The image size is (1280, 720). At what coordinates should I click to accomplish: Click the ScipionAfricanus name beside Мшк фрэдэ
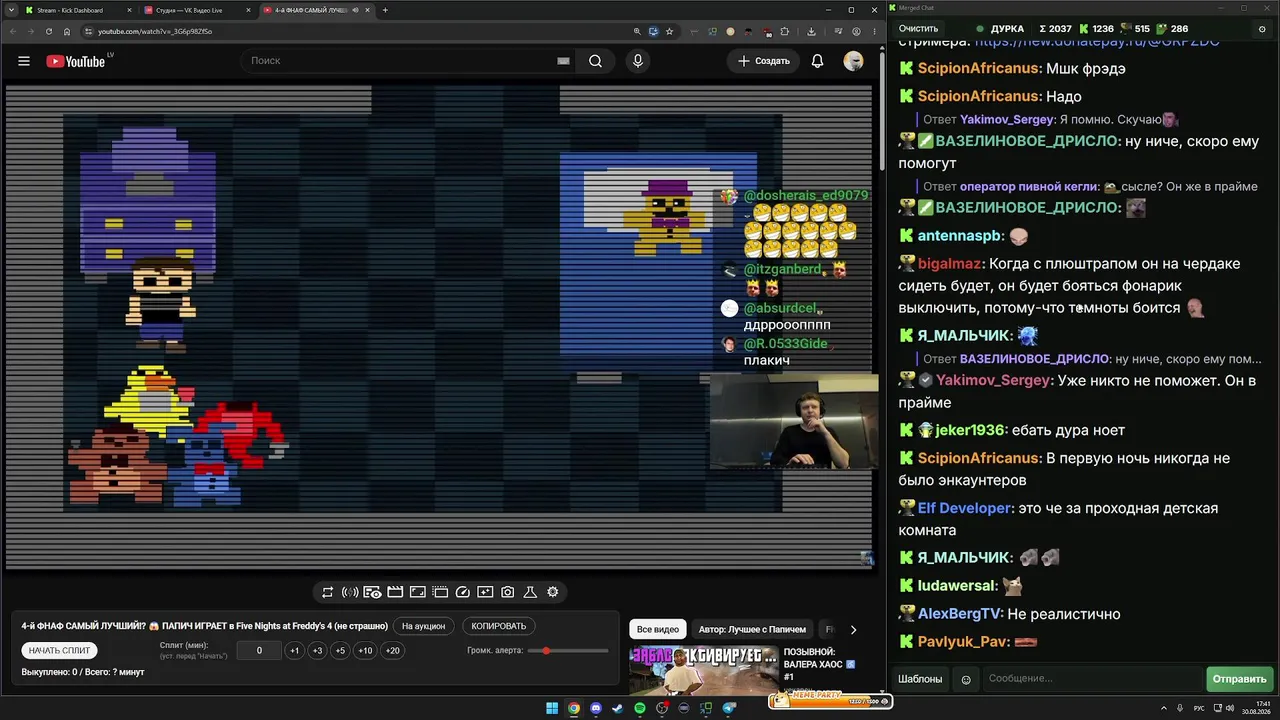point(979,69)
